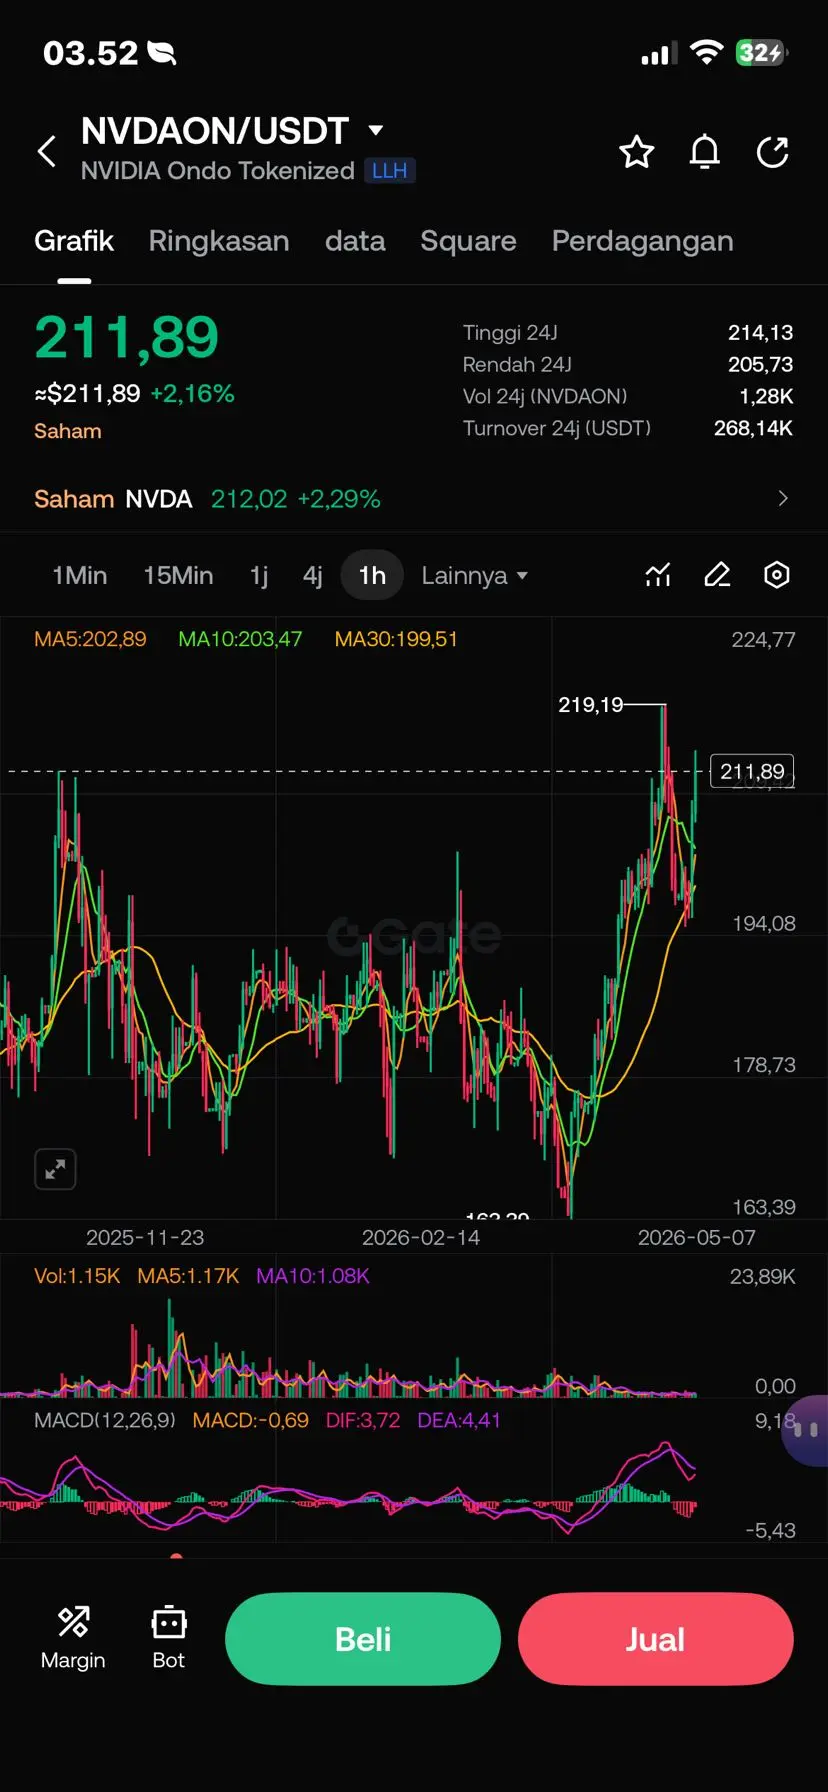The width and height of the screenshot is (828, 1792).
Task: Tap the Wi-Fi icon in status bar
Action: point(707,53)
